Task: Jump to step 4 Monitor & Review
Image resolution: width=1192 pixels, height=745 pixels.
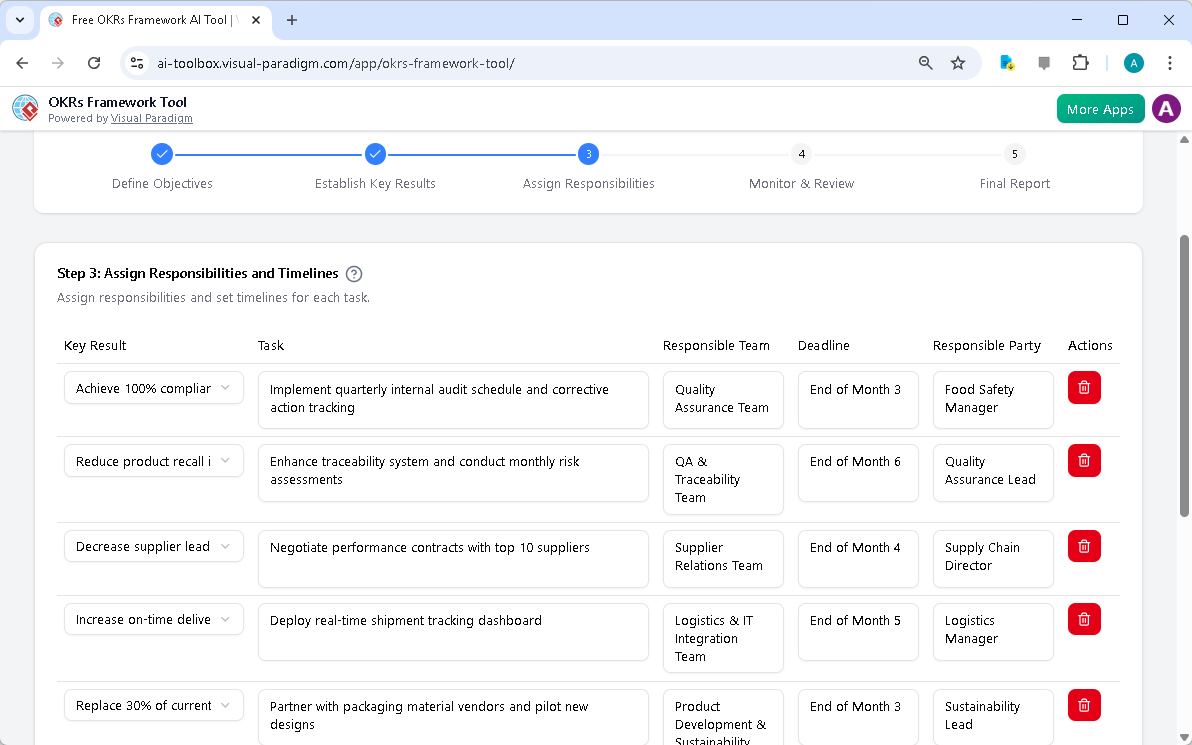Action: tap(801, 154)
